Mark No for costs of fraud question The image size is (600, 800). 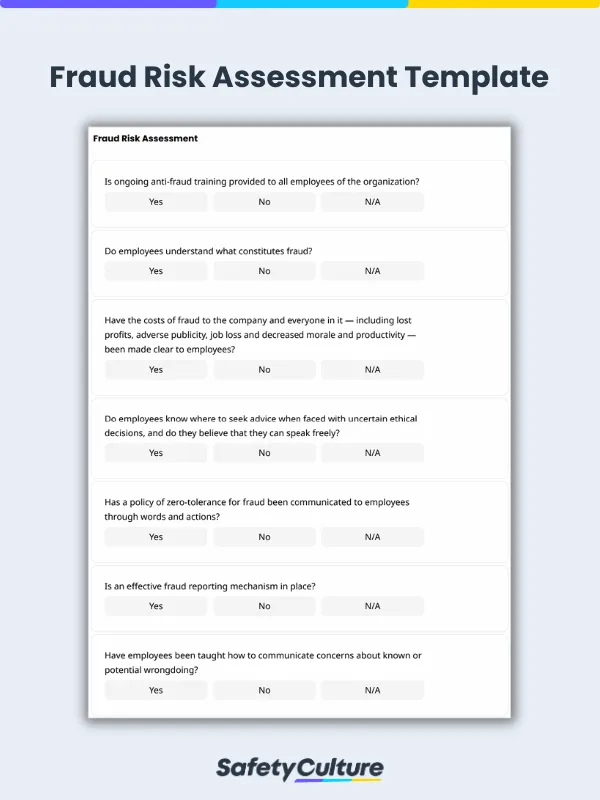[x=264, y=370]
